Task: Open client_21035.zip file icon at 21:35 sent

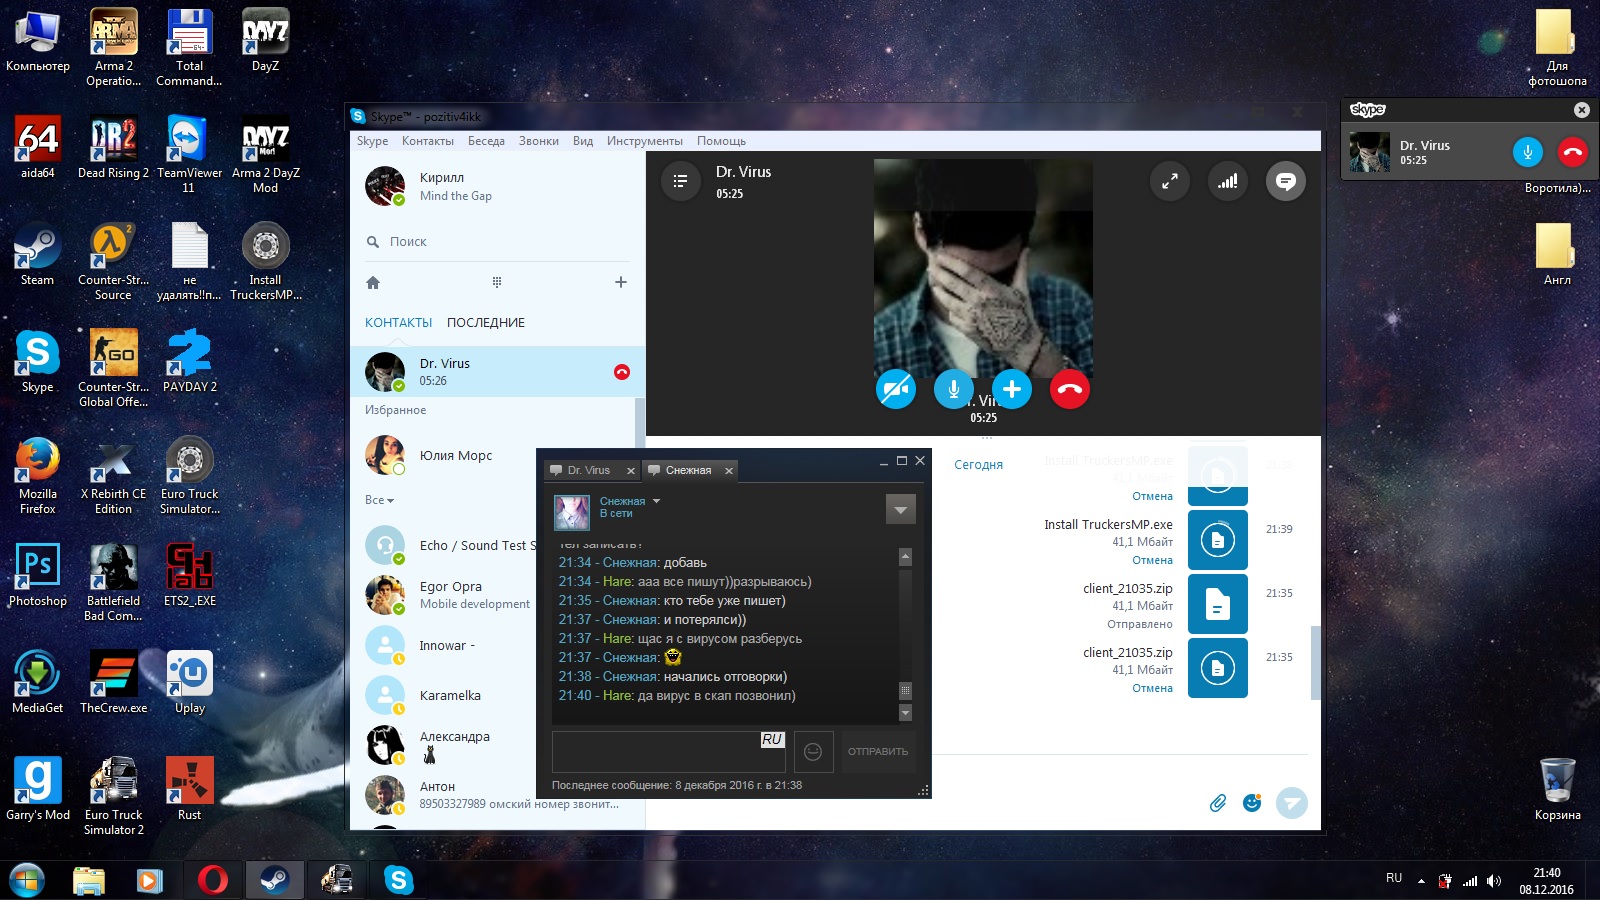Action: tap(1217, 604)
